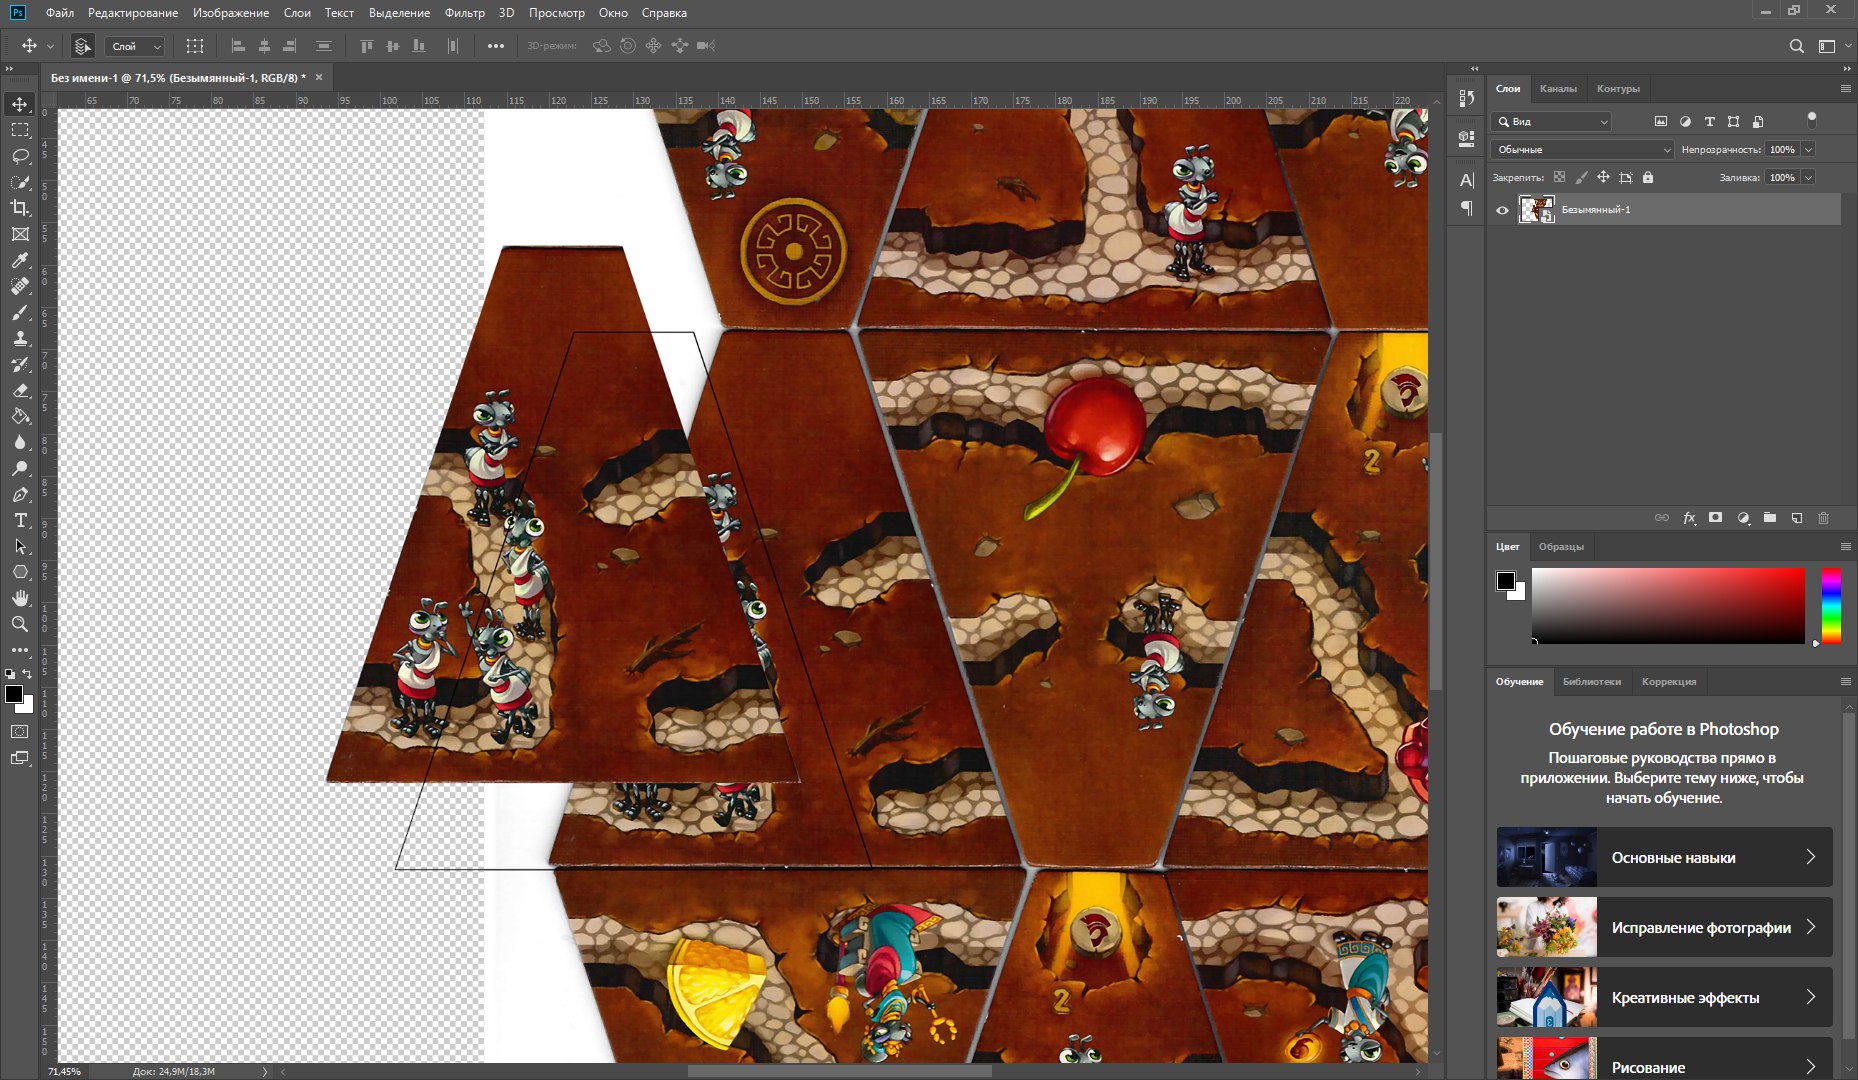Toggle Quick Mask mode
The width and height of the screenshot is (1858, 1080).
(20, 732)
